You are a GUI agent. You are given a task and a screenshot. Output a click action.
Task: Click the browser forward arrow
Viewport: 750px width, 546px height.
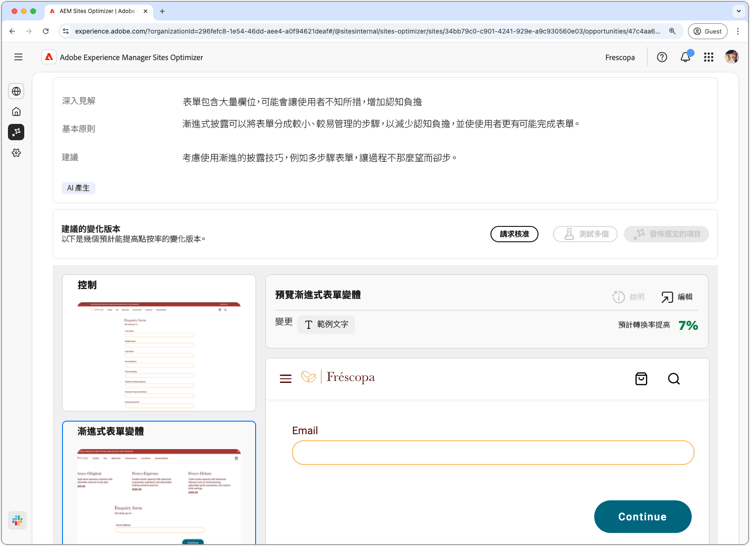point(29,31)
